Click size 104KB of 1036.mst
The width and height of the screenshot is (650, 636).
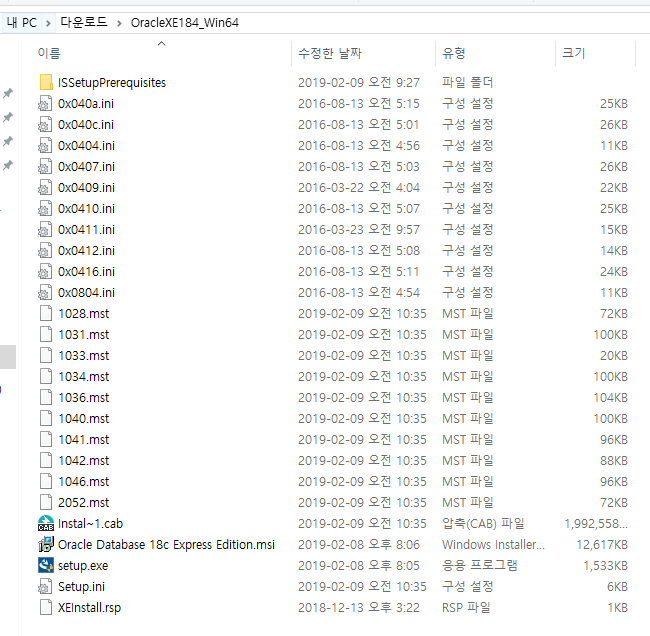pyautogui.click(x=611, y=398)
